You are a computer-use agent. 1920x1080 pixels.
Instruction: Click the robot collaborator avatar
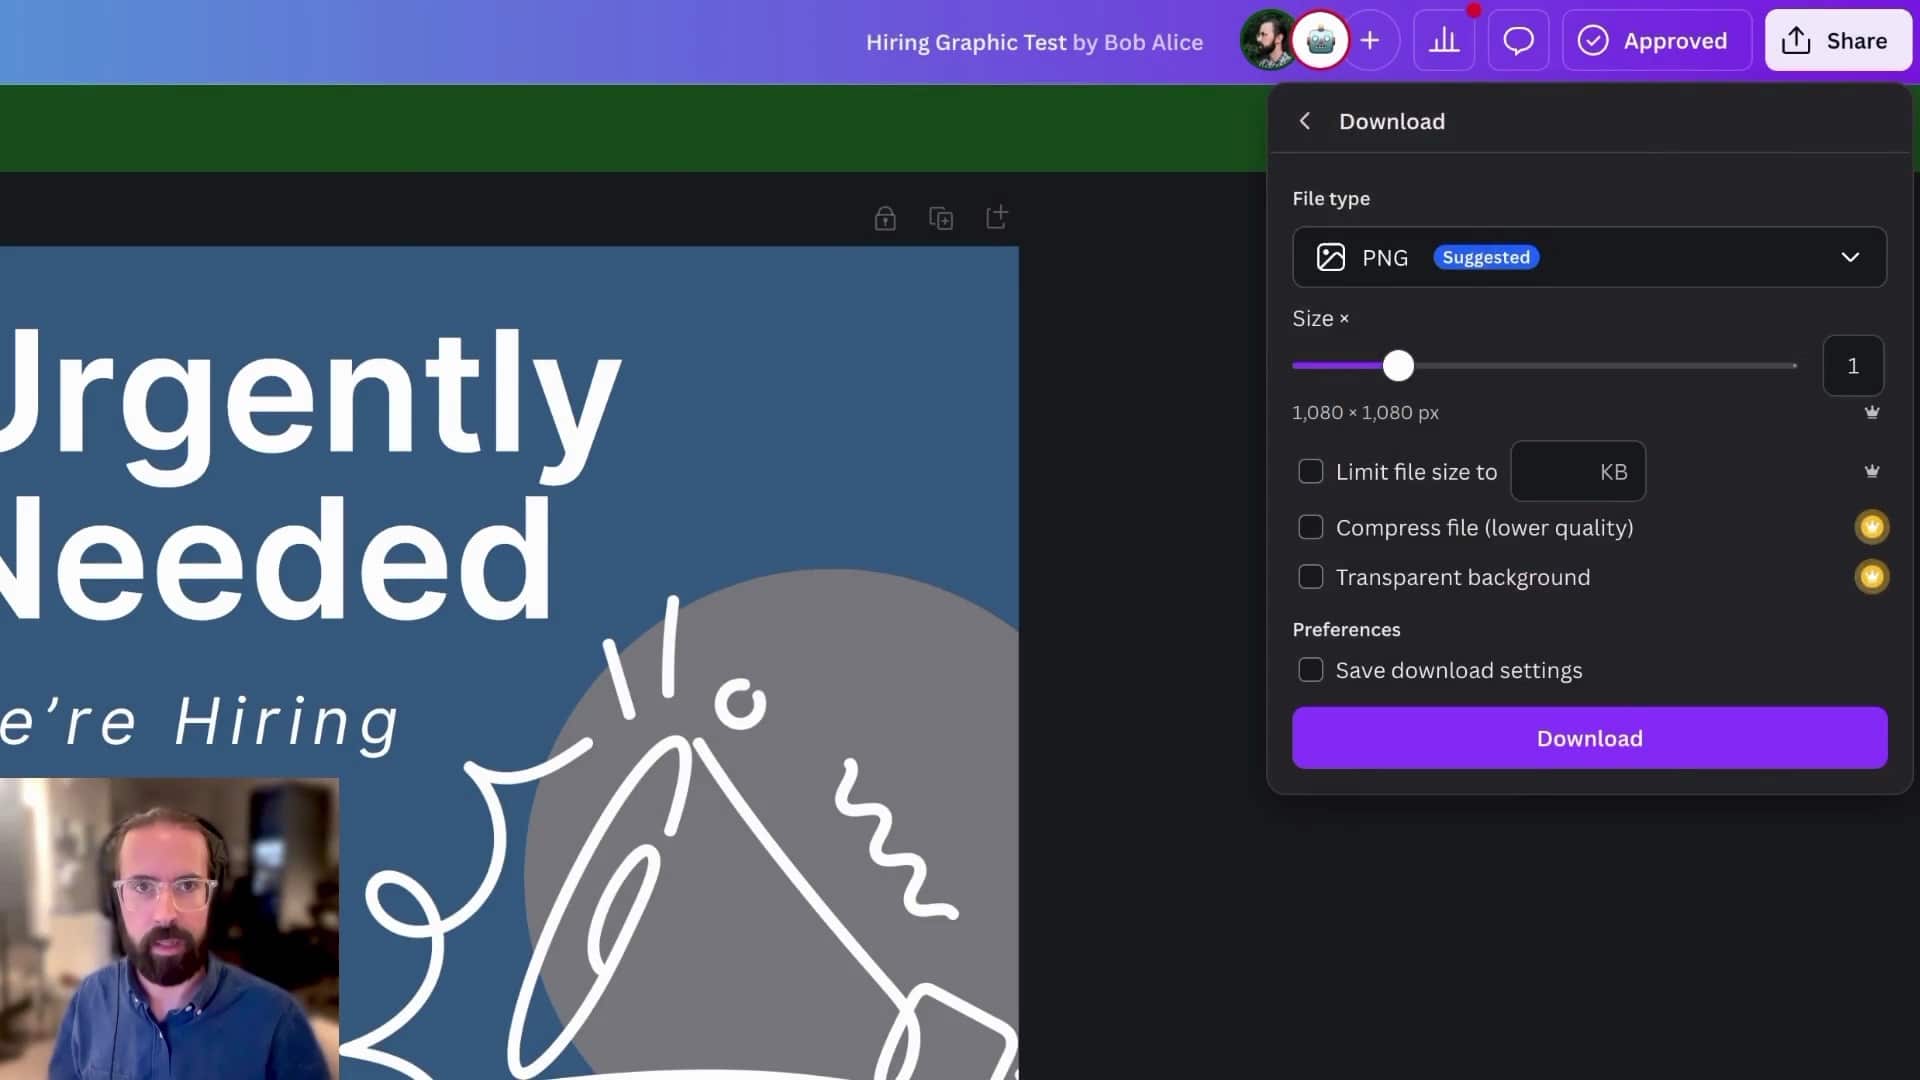1320,41
